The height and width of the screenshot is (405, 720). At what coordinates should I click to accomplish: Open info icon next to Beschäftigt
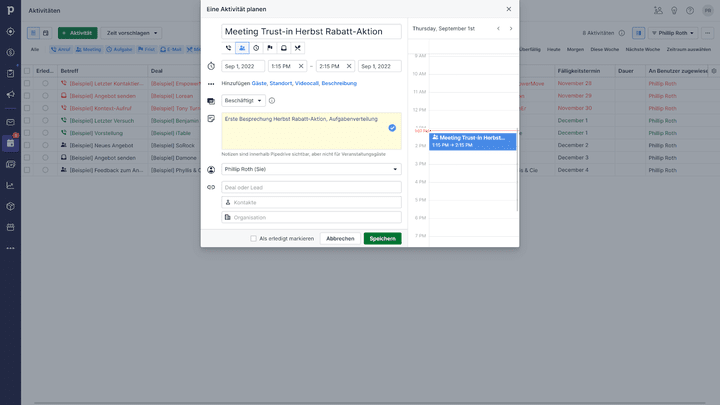pyautogui.click(x=272, y=101)
